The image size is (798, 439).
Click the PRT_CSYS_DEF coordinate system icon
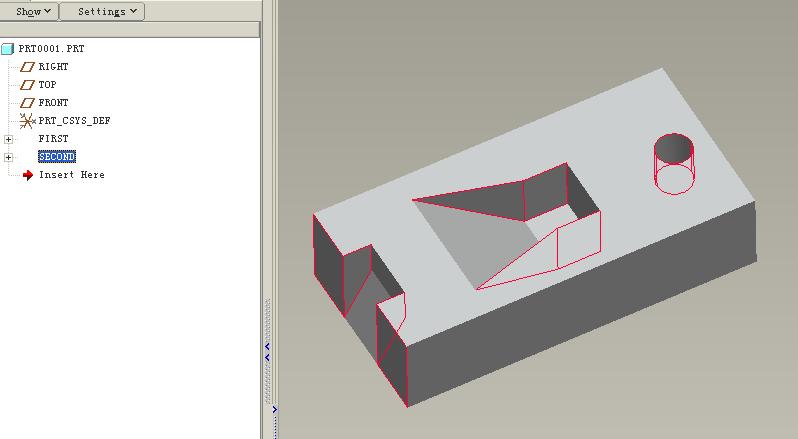pos(27,121)
